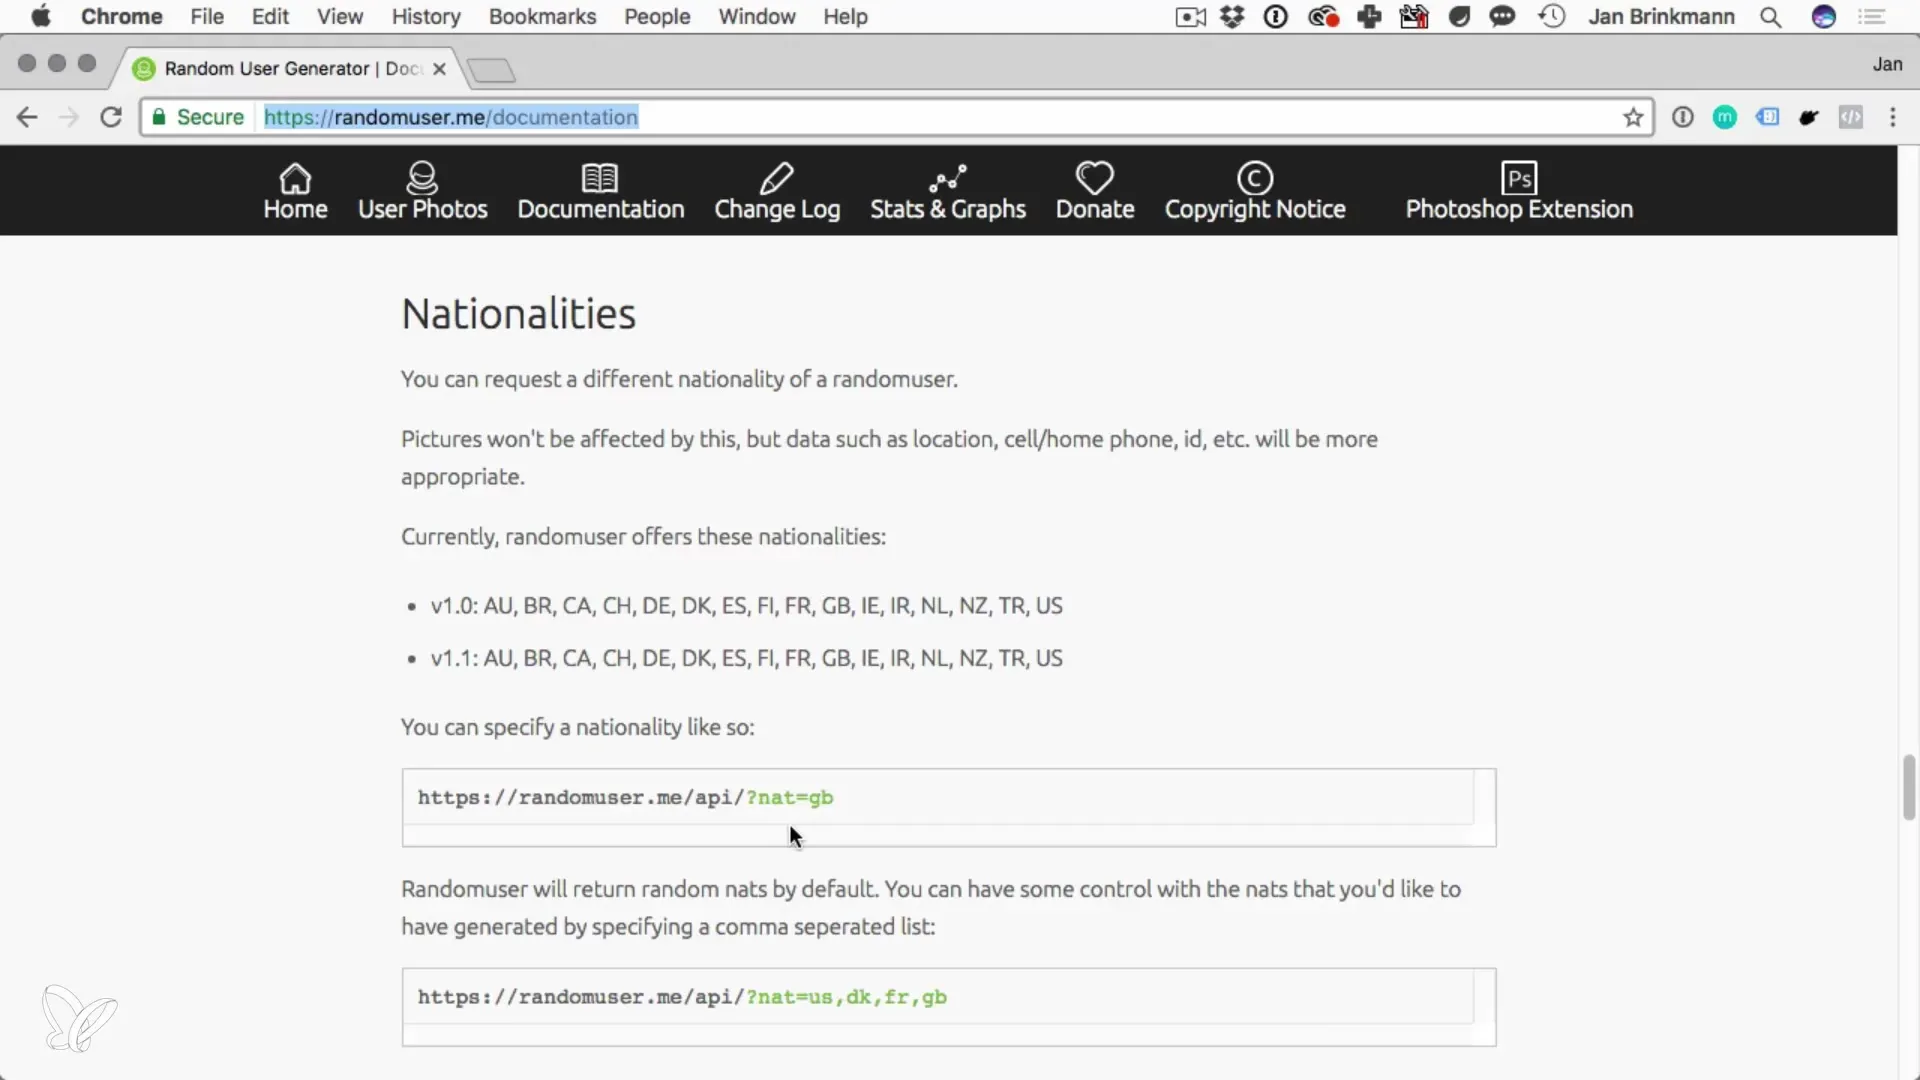Click the ?nat=us,dk,fr,gb API URL example
1920x1080 pixels.
click(x=682, y=997)
